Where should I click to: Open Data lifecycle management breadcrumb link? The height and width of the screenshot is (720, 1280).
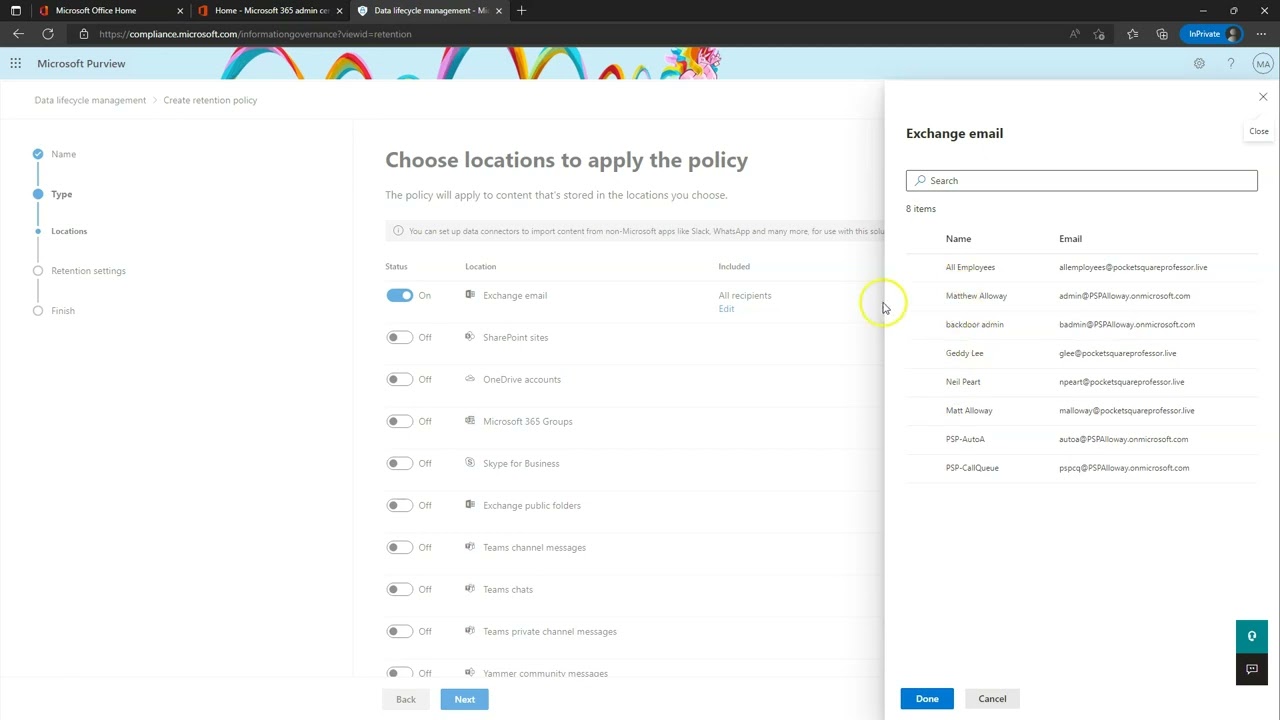90,100
